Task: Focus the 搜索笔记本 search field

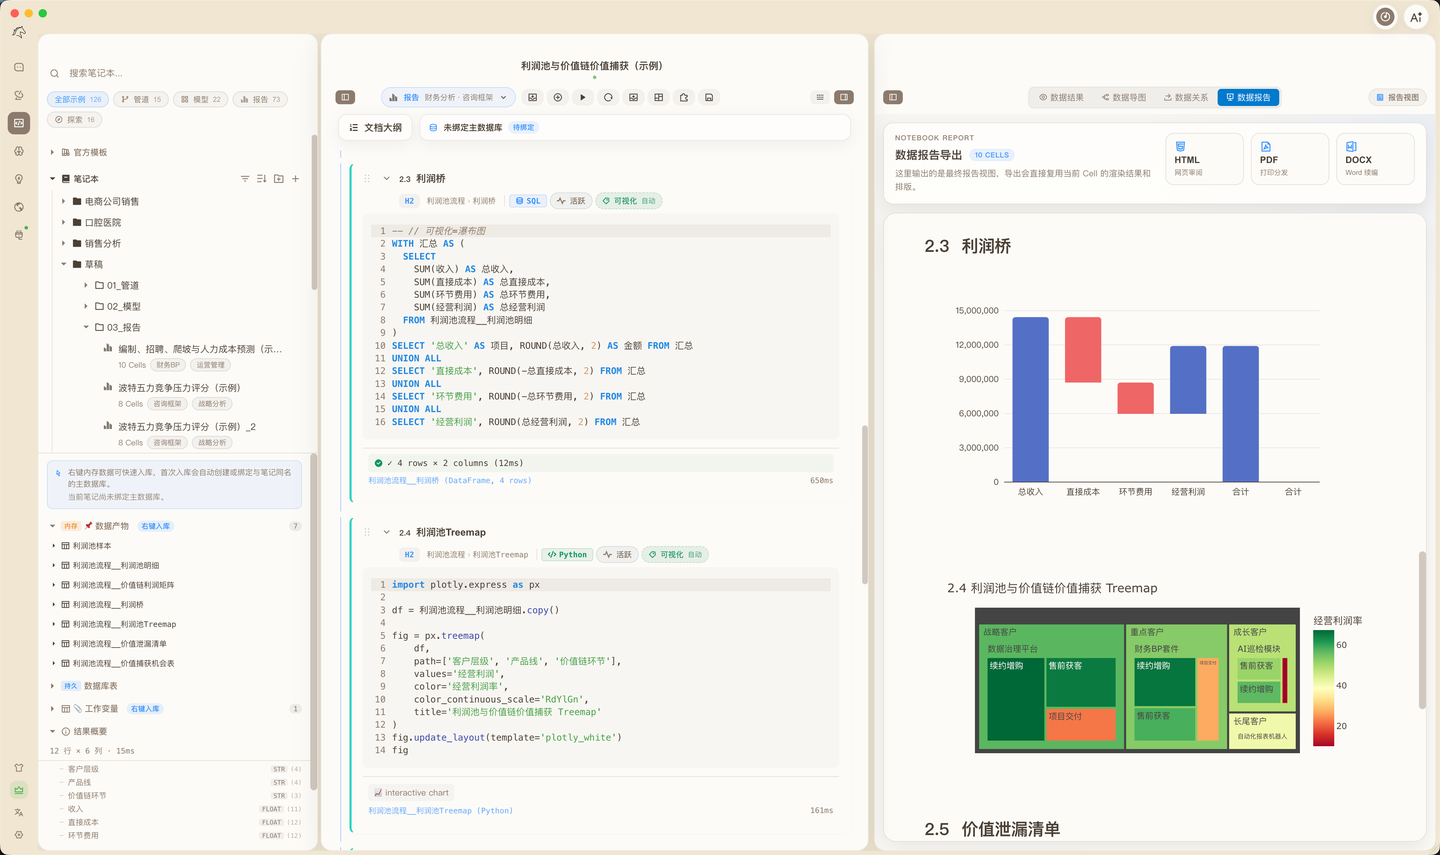Action: [x=178, y=73]
